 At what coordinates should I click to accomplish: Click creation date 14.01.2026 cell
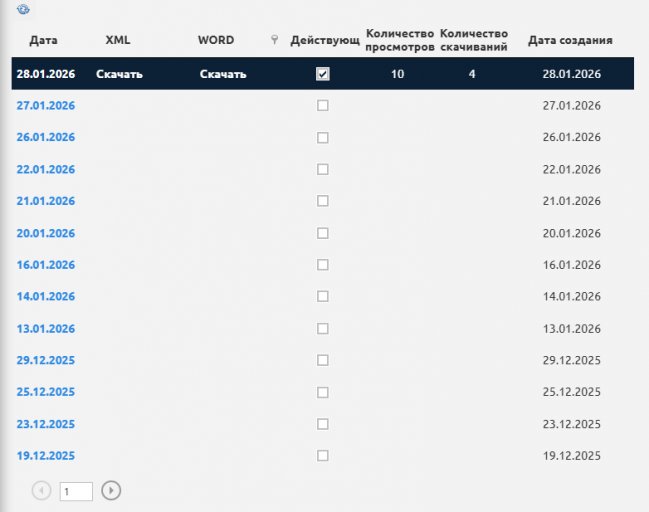click(572, 296)
